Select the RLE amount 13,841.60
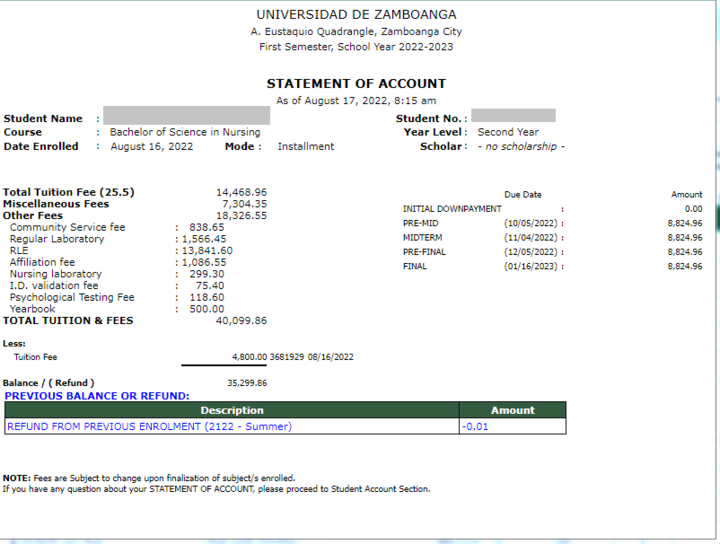 [x=208, y=251]
